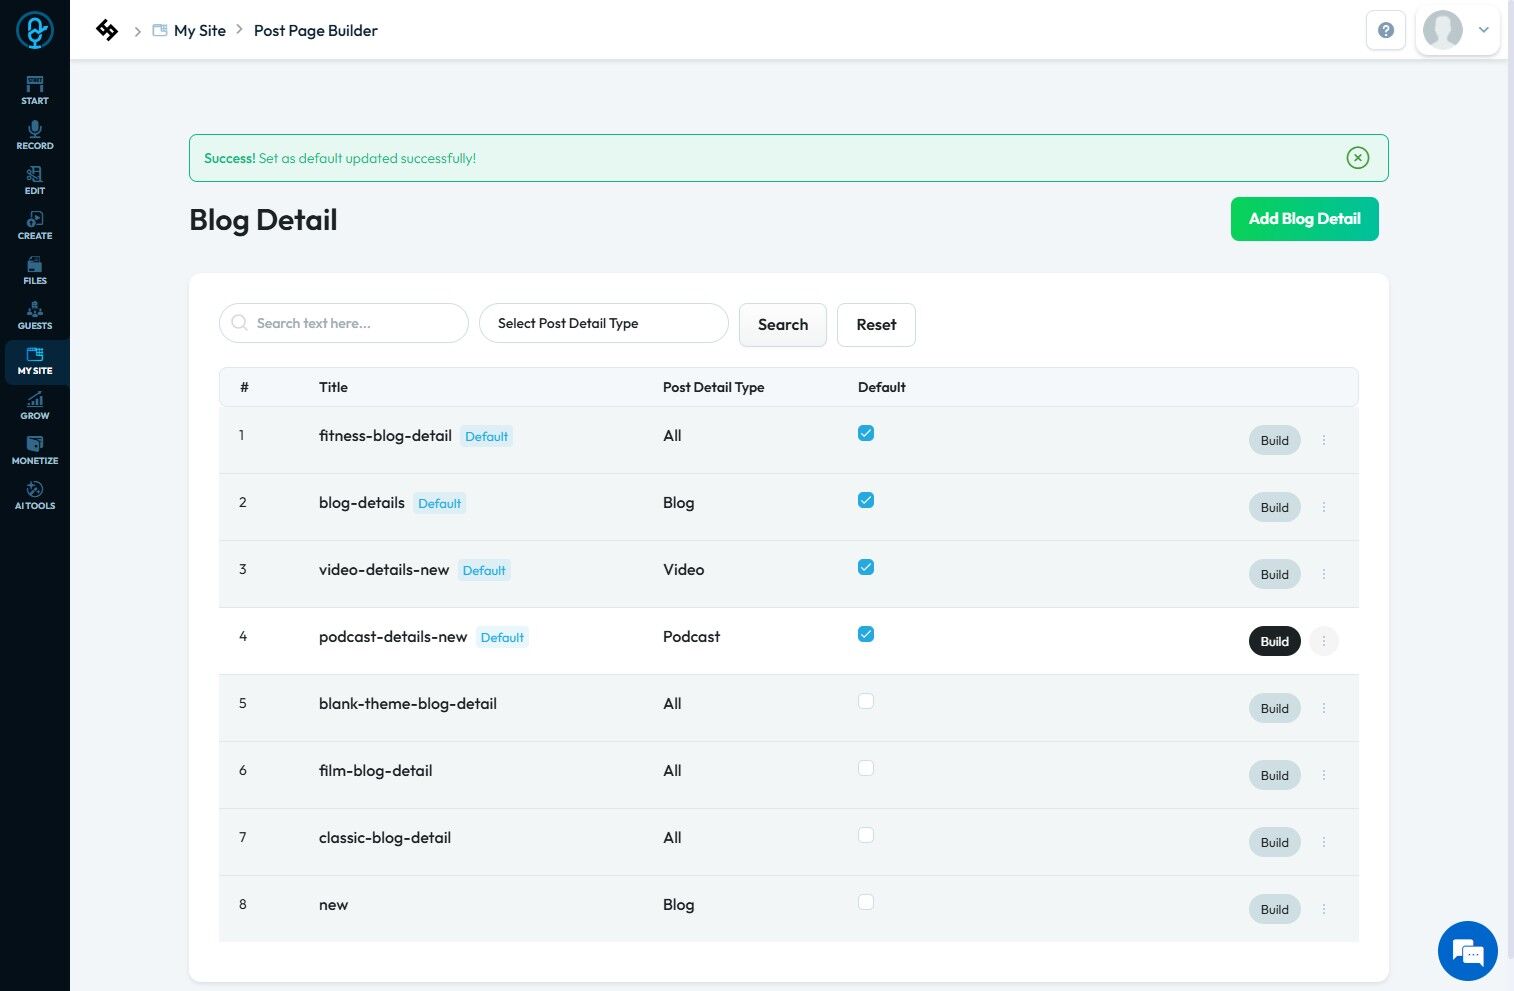
Task: Open the three-dot menu for podcast-details-new
Action: pyautogui.click(x=1324, y=641)
